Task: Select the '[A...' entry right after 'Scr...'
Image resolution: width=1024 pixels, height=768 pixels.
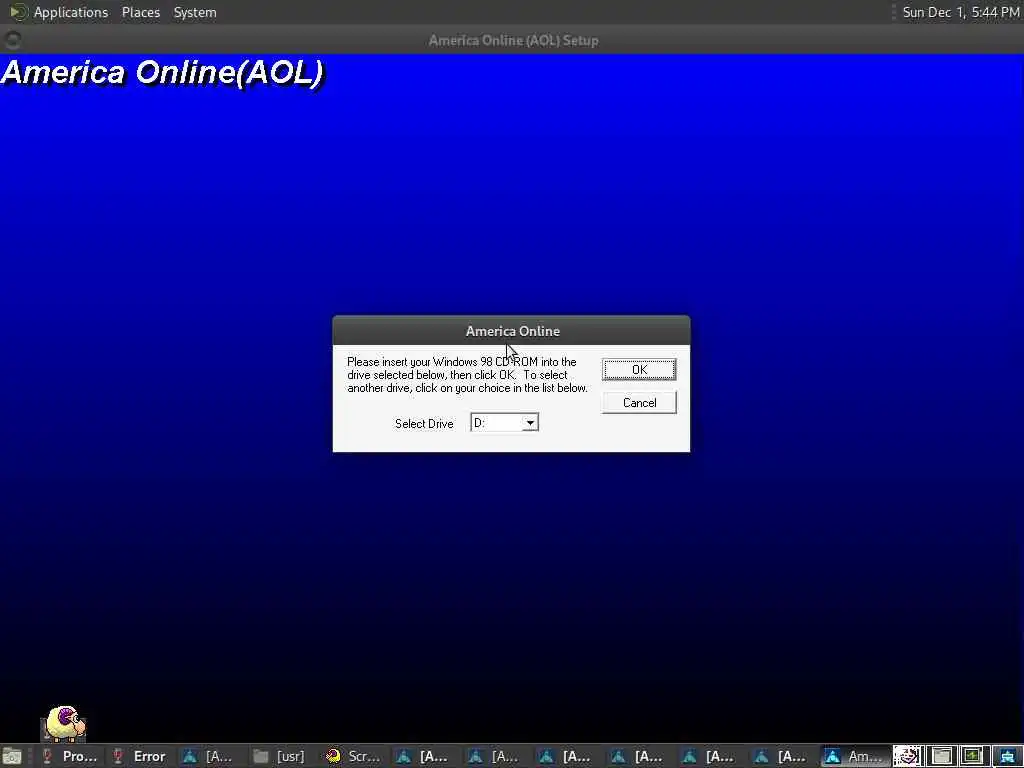Action: (x=424, y=756)
